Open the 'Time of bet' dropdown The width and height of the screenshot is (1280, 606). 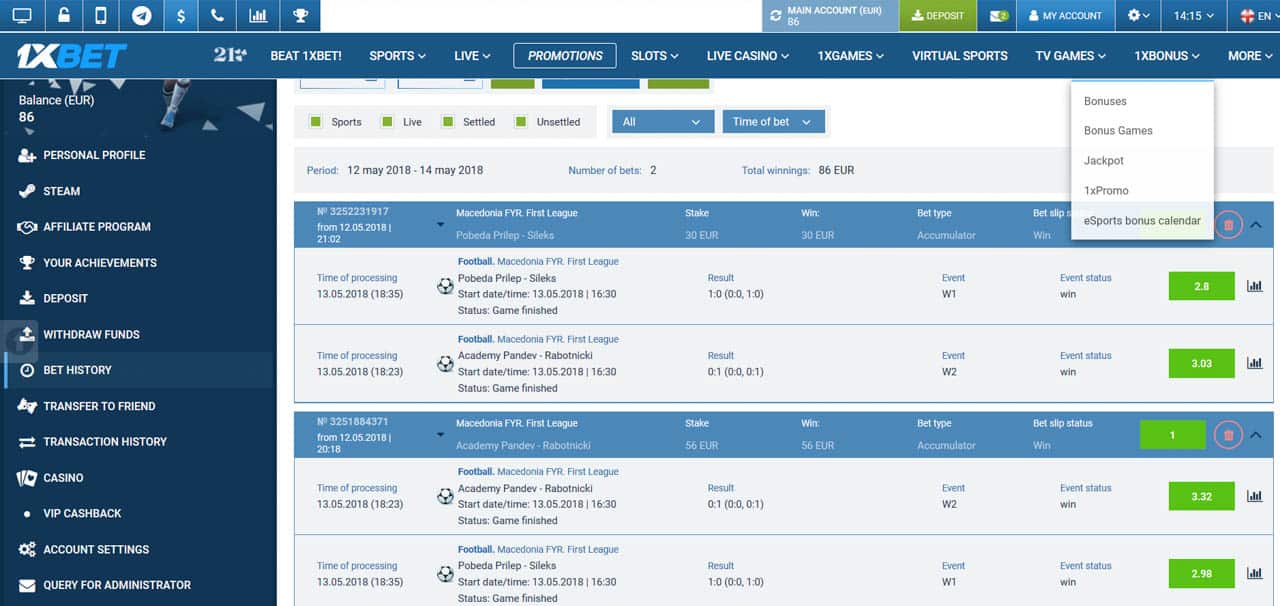tap(773, 122)
